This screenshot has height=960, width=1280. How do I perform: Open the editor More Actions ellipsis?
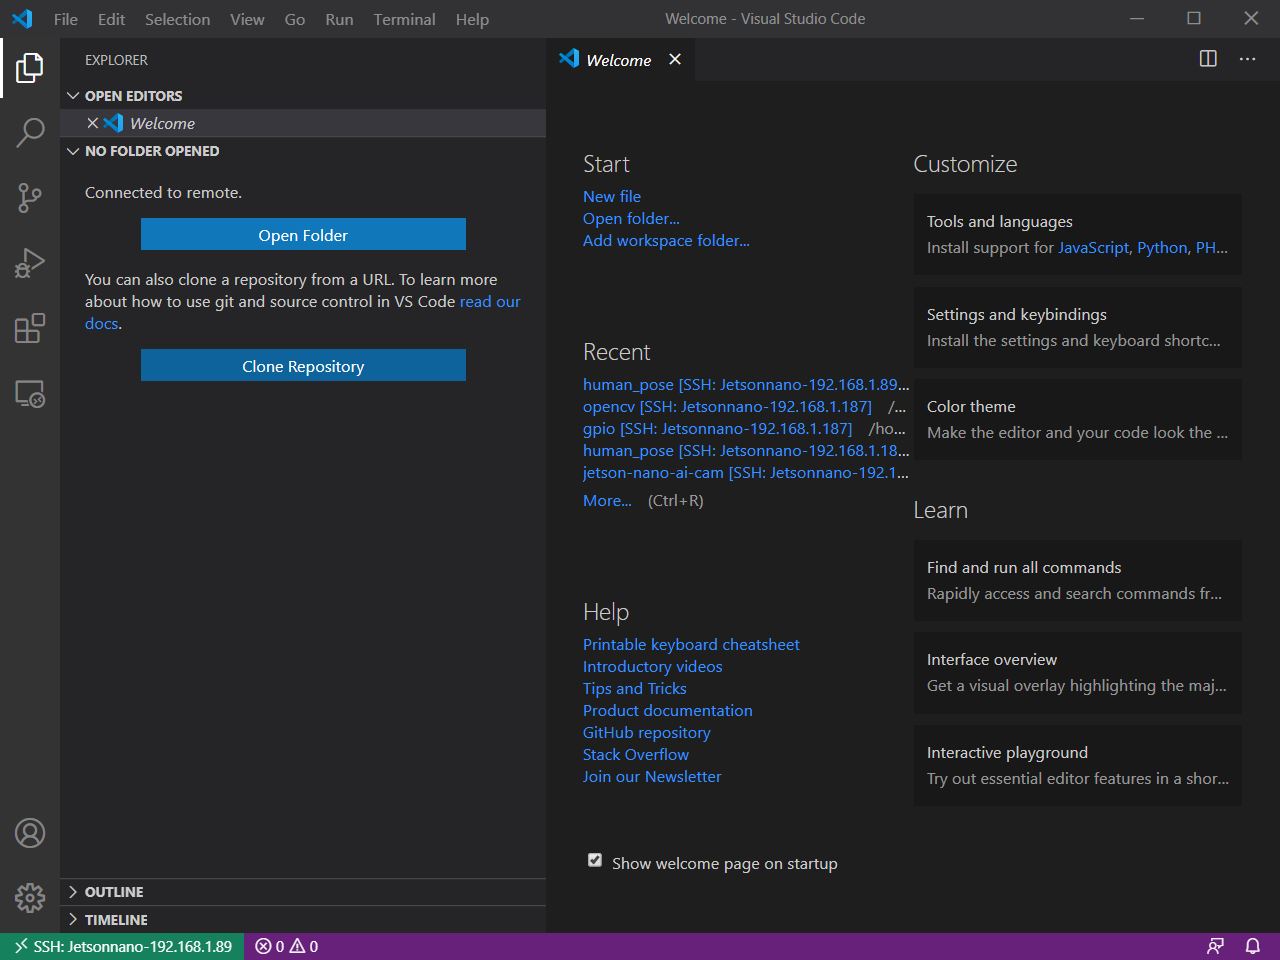[x=1247, y=59]
